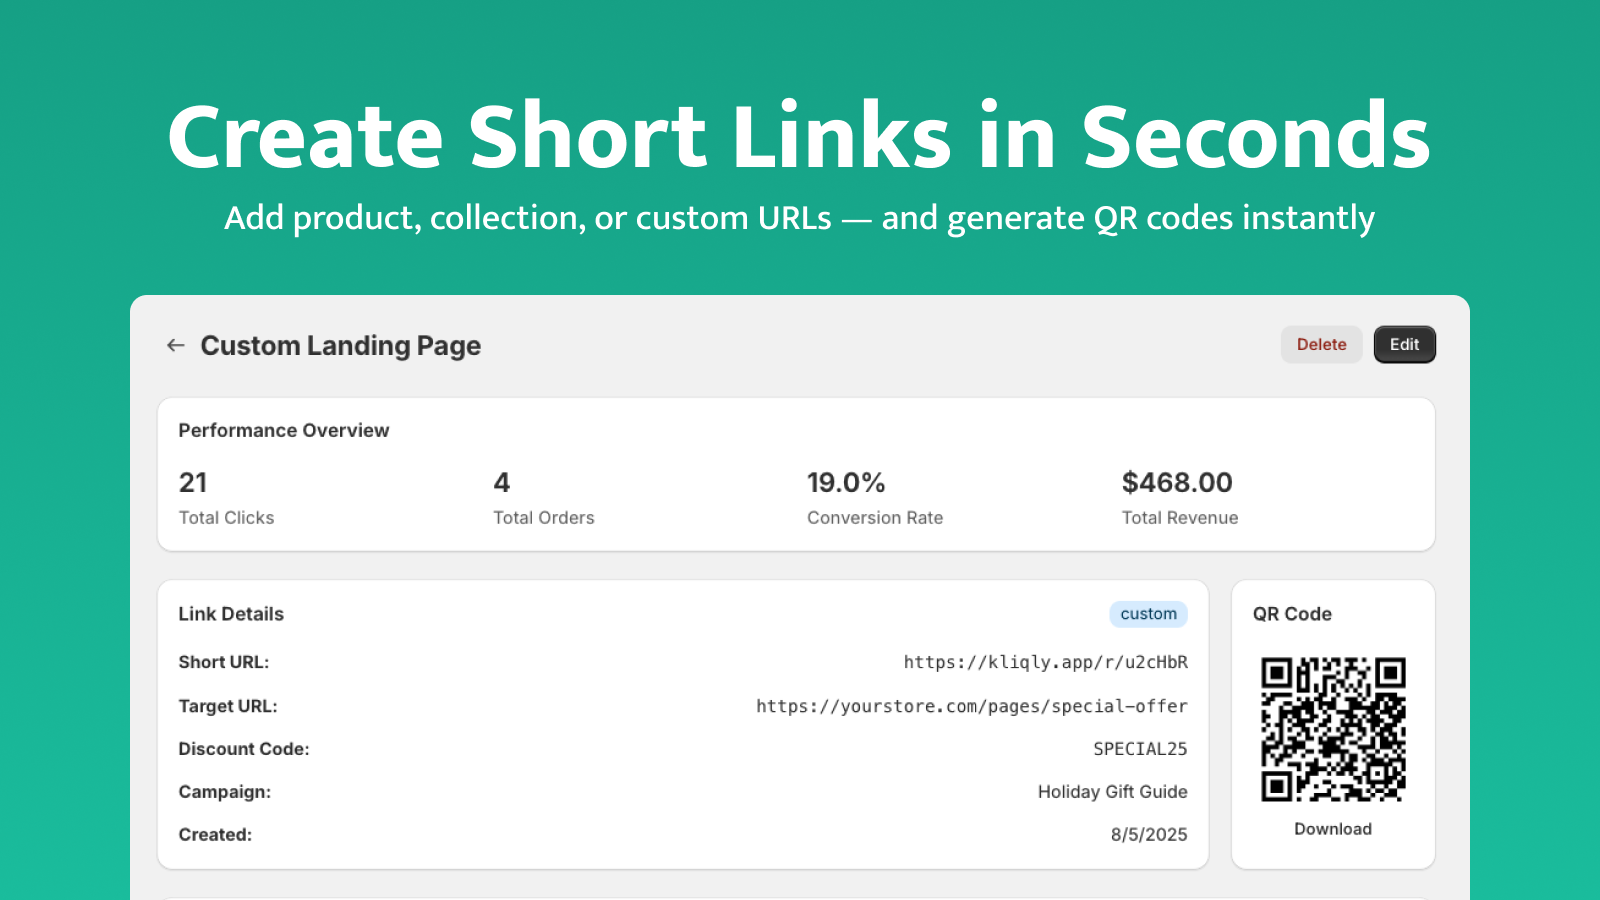Click the Link Details panel title
The width and height of the screenshot is (1600, 900).
(231, 613)
